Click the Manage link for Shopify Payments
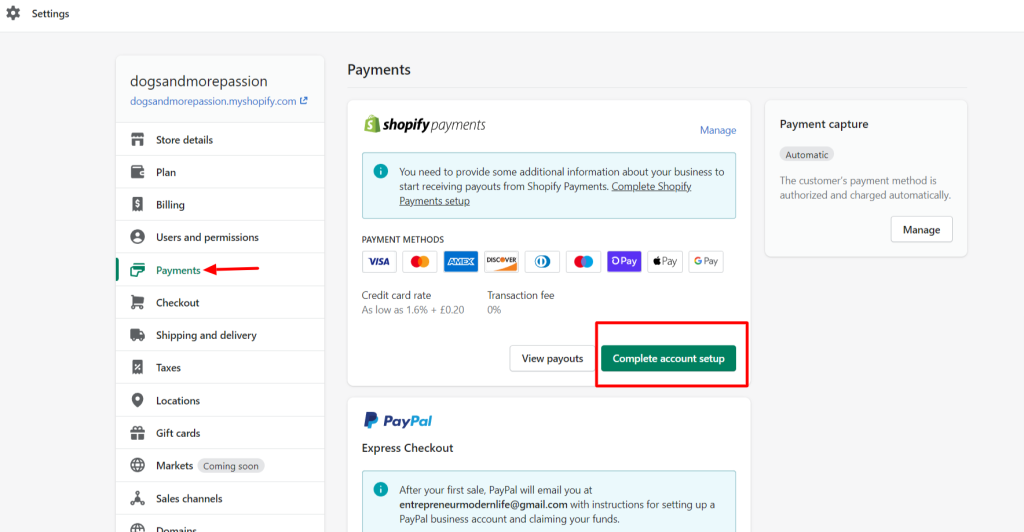Image resolution: width=1024 pixels, height=532 pixels. click(718, 130)
